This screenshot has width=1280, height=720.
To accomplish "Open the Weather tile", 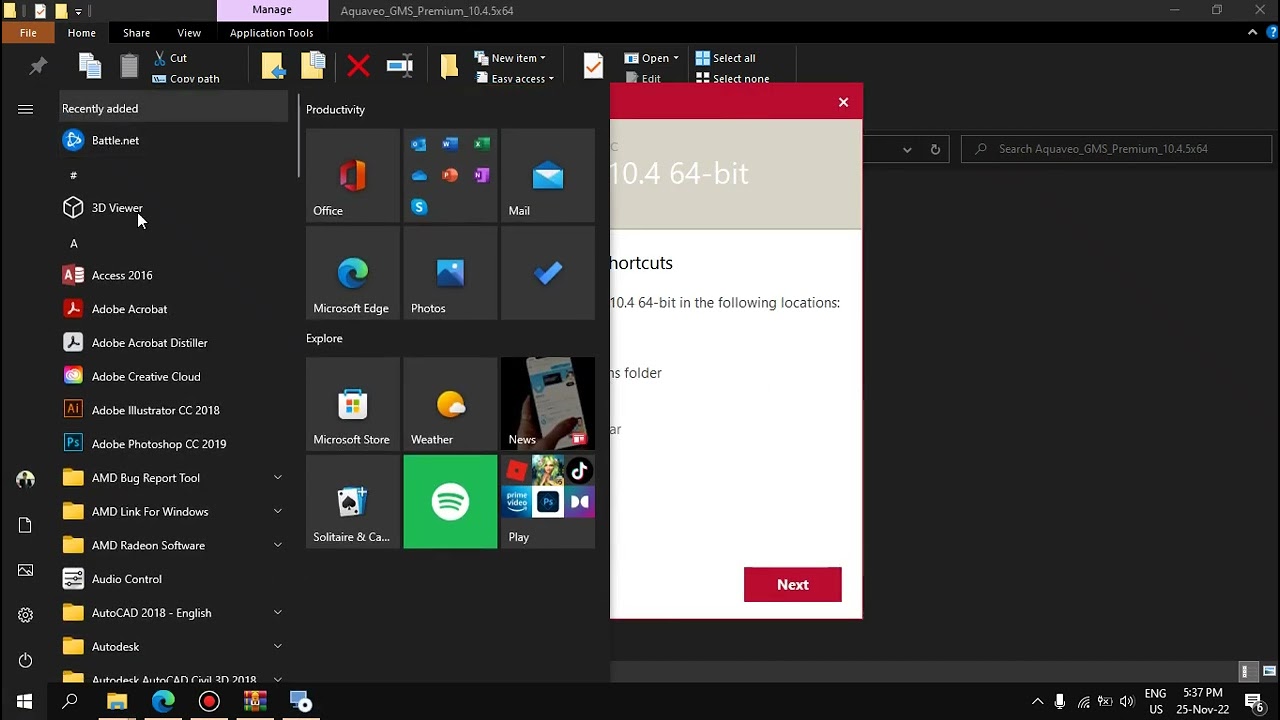I will (x=450, y=404).
